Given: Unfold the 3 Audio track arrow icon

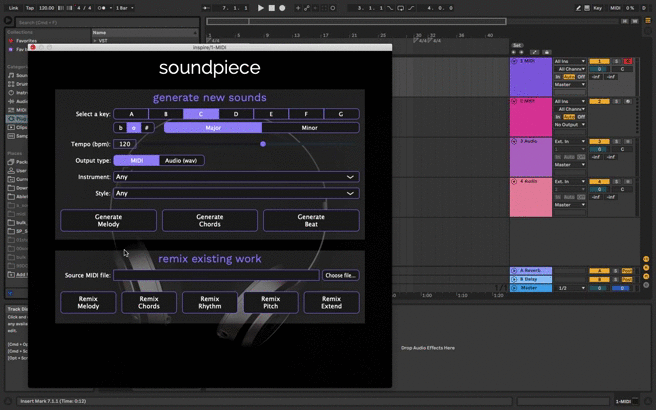Looking at the screenshot, I should pos(514,141).
